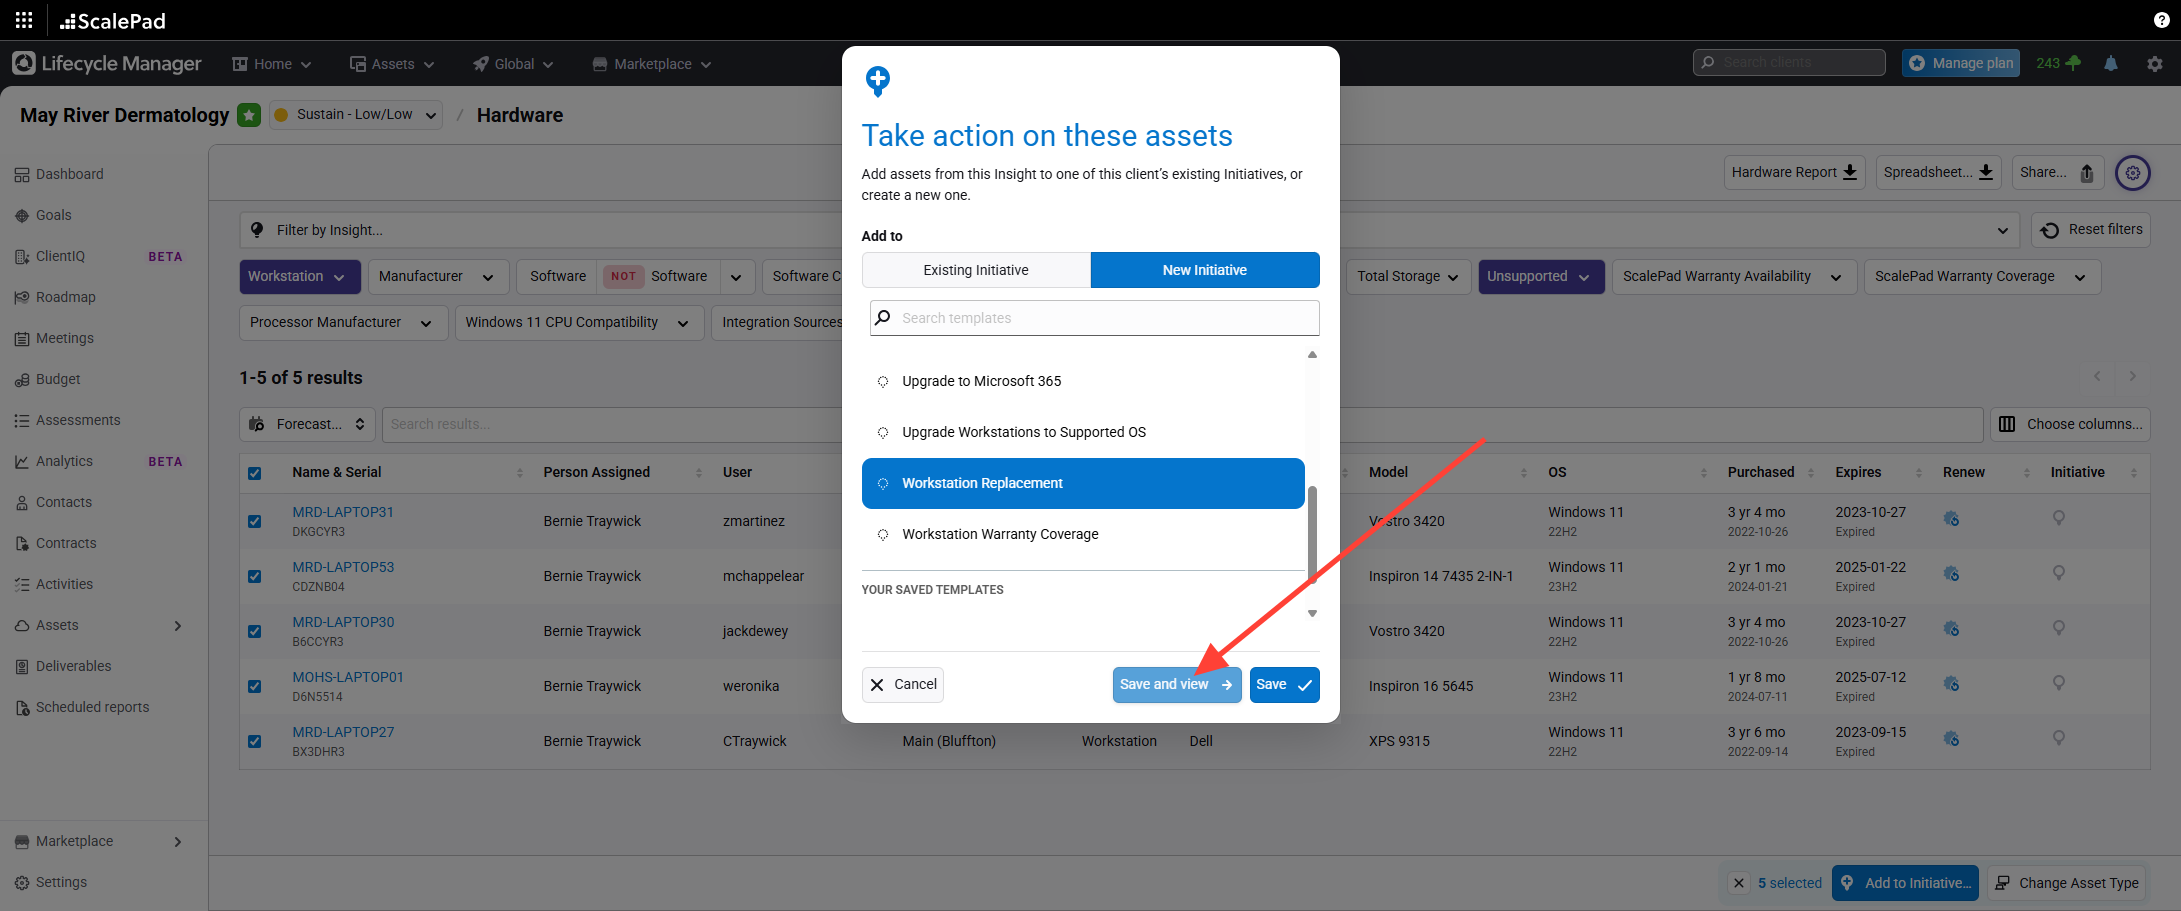Open the Processor Manufacturer filter dropdown
Image resolution: width=2181 pixels, height=911 pixels.
point(341,323)
